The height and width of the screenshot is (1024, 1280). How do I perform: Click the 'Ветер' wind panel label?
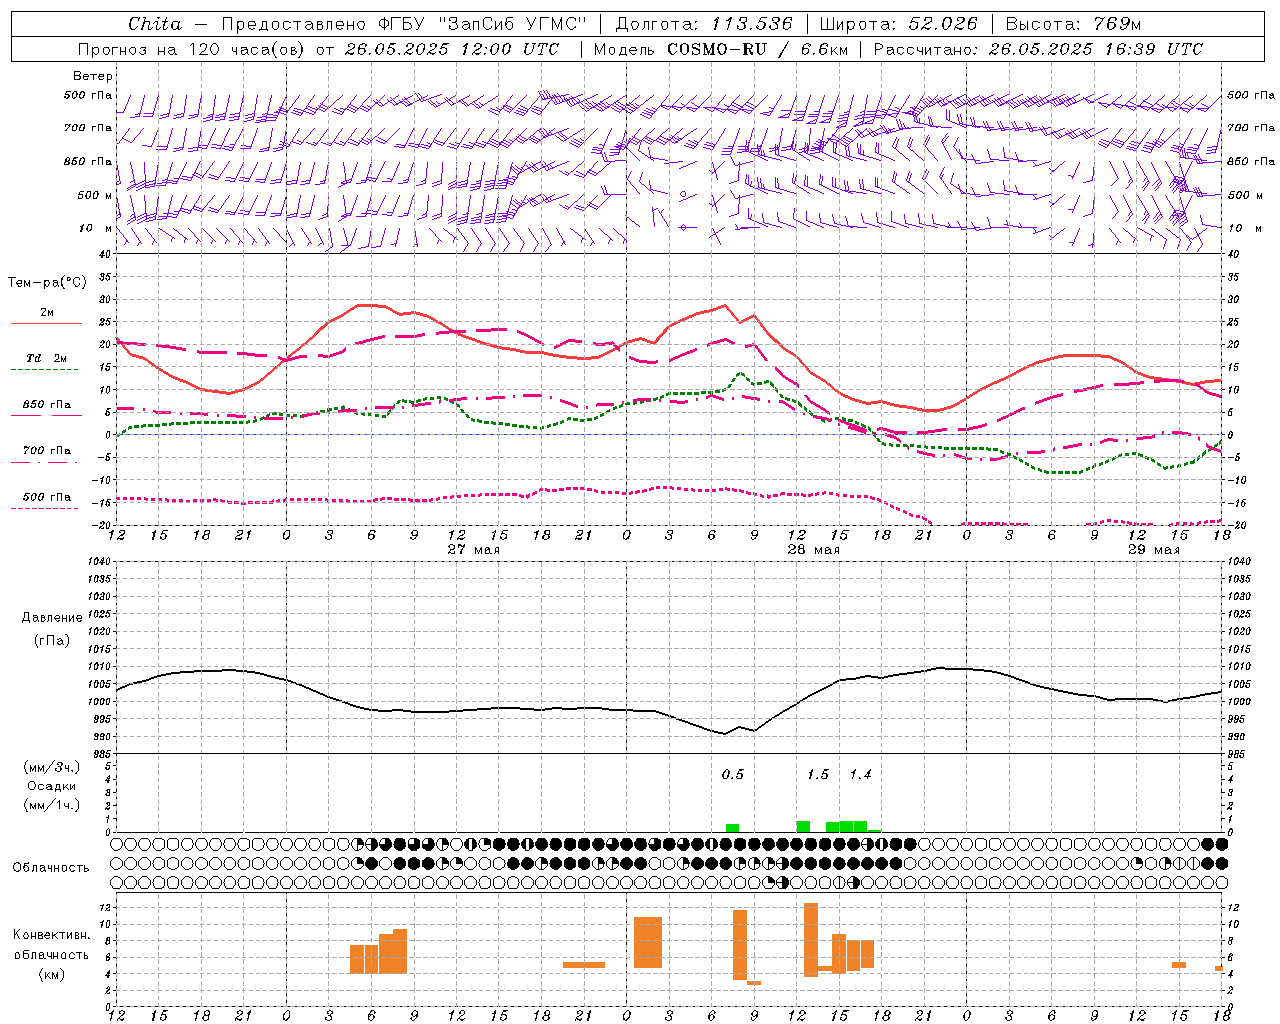[93, 76]
